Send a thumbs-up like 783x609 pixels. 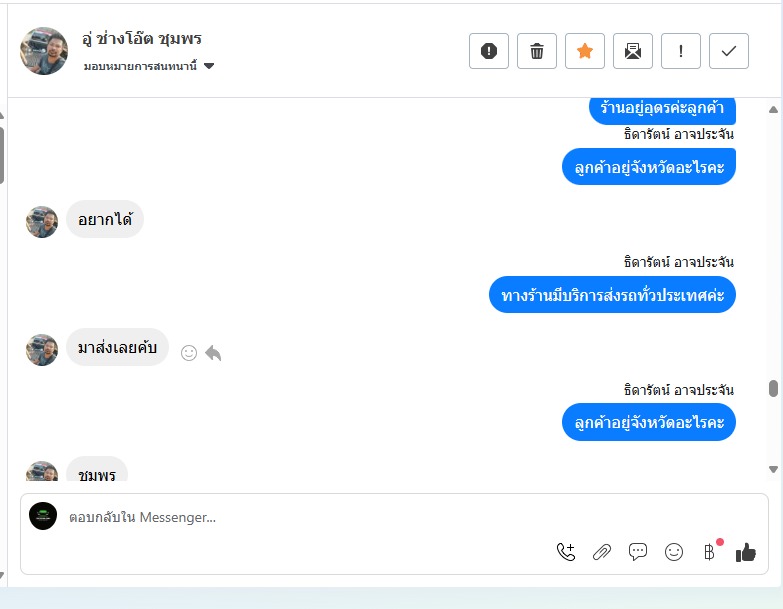[x=746, y=552]
